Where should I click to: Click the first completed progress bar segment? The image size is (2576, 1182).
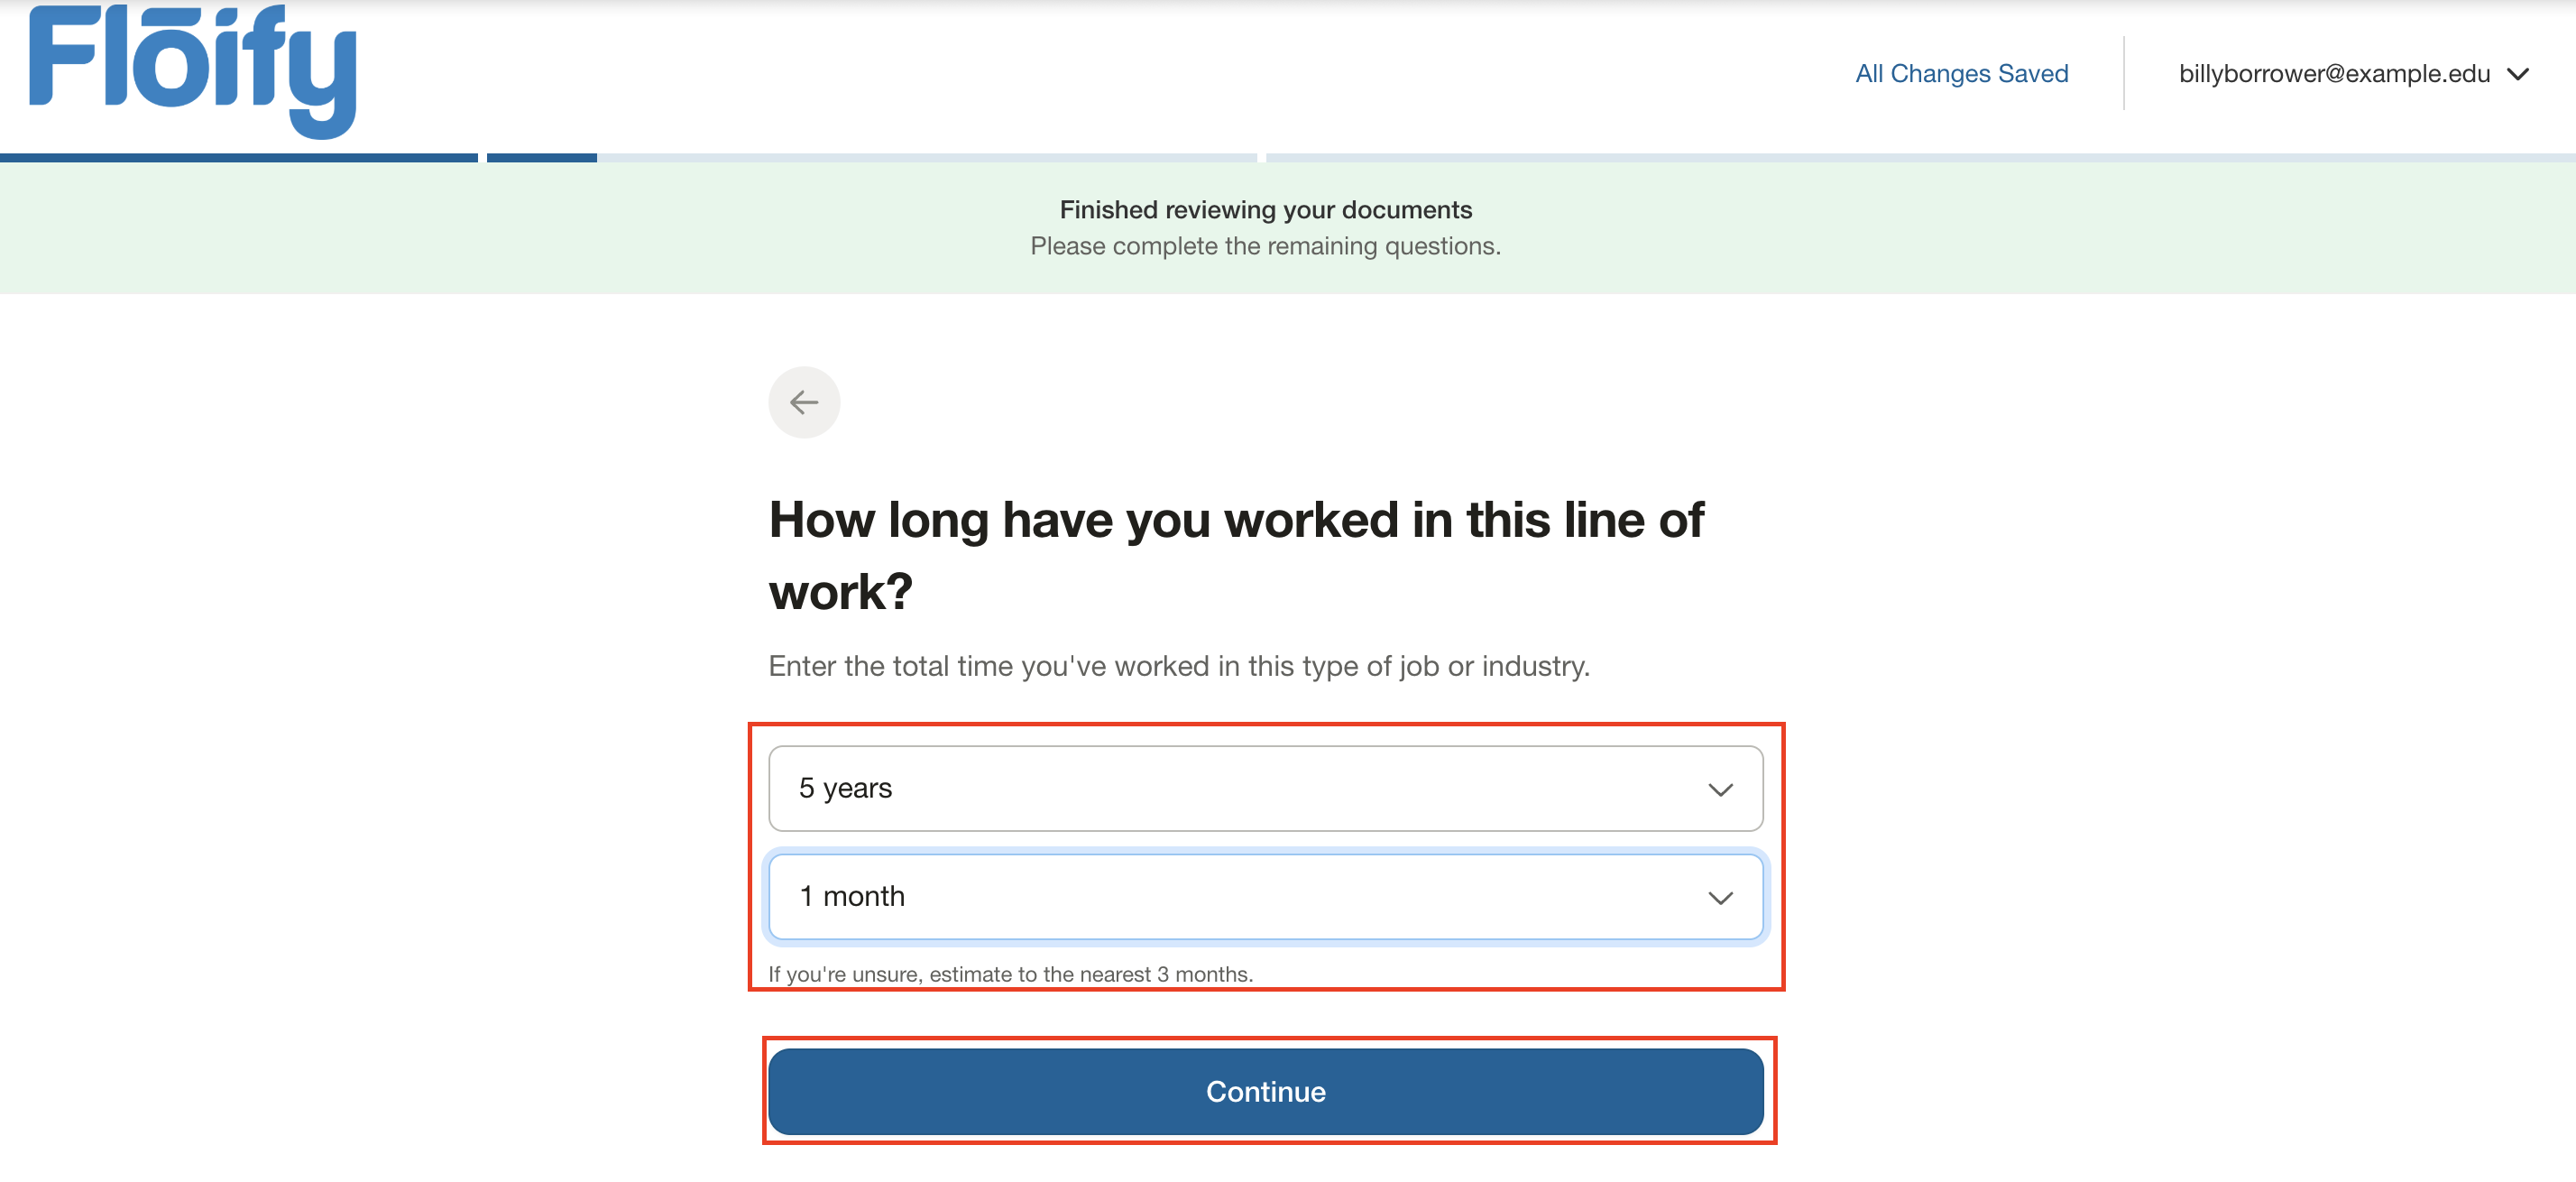238,157
